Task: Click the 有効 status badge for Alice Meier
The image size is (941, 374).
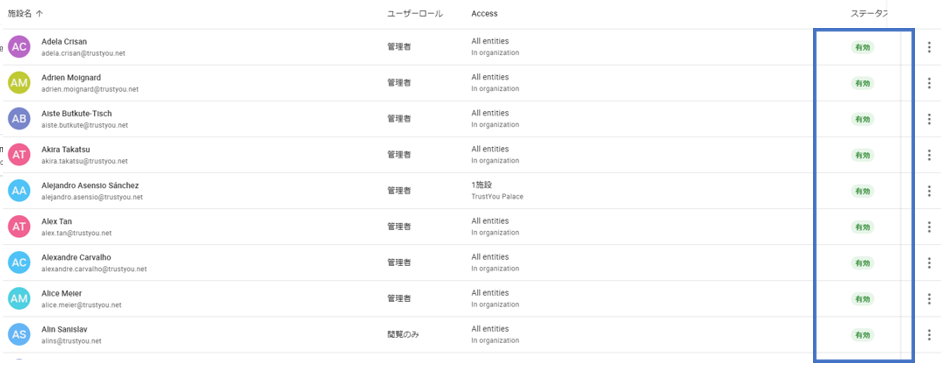Action: pyautogui.click(x=862, y=299)
